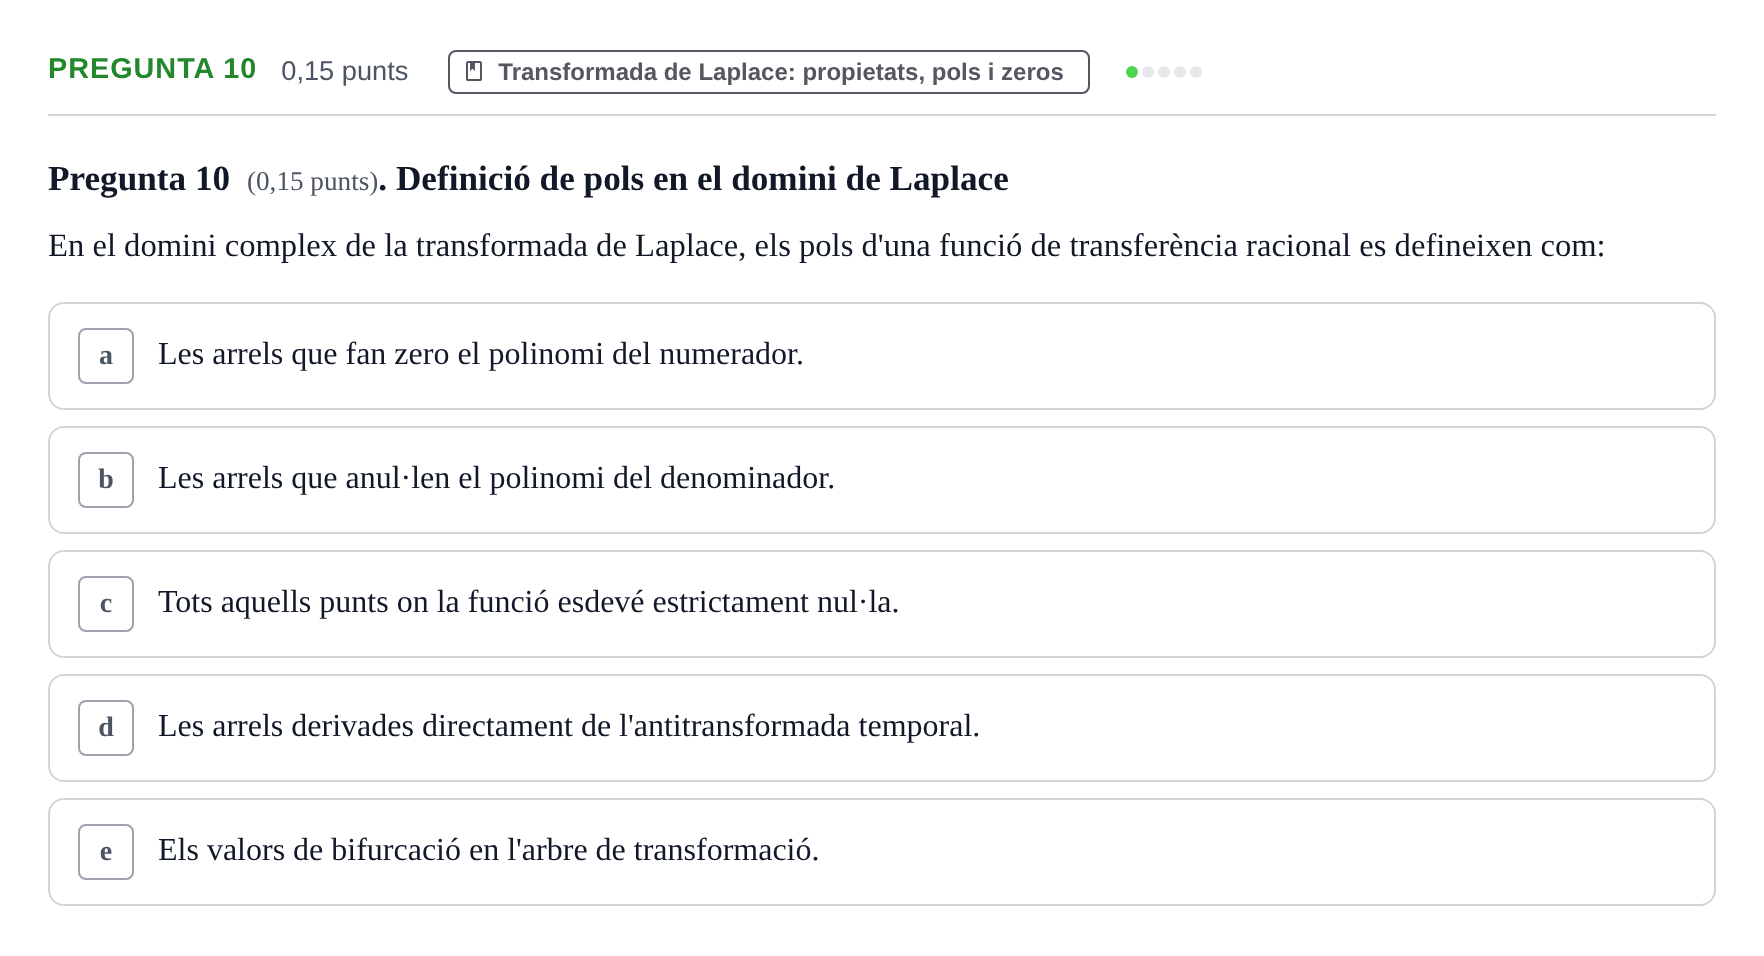Choose the 'valors de bifurcació' answer
Image resolution: width=1764 pixels, height=956 pixels.
tap(882, 852)
